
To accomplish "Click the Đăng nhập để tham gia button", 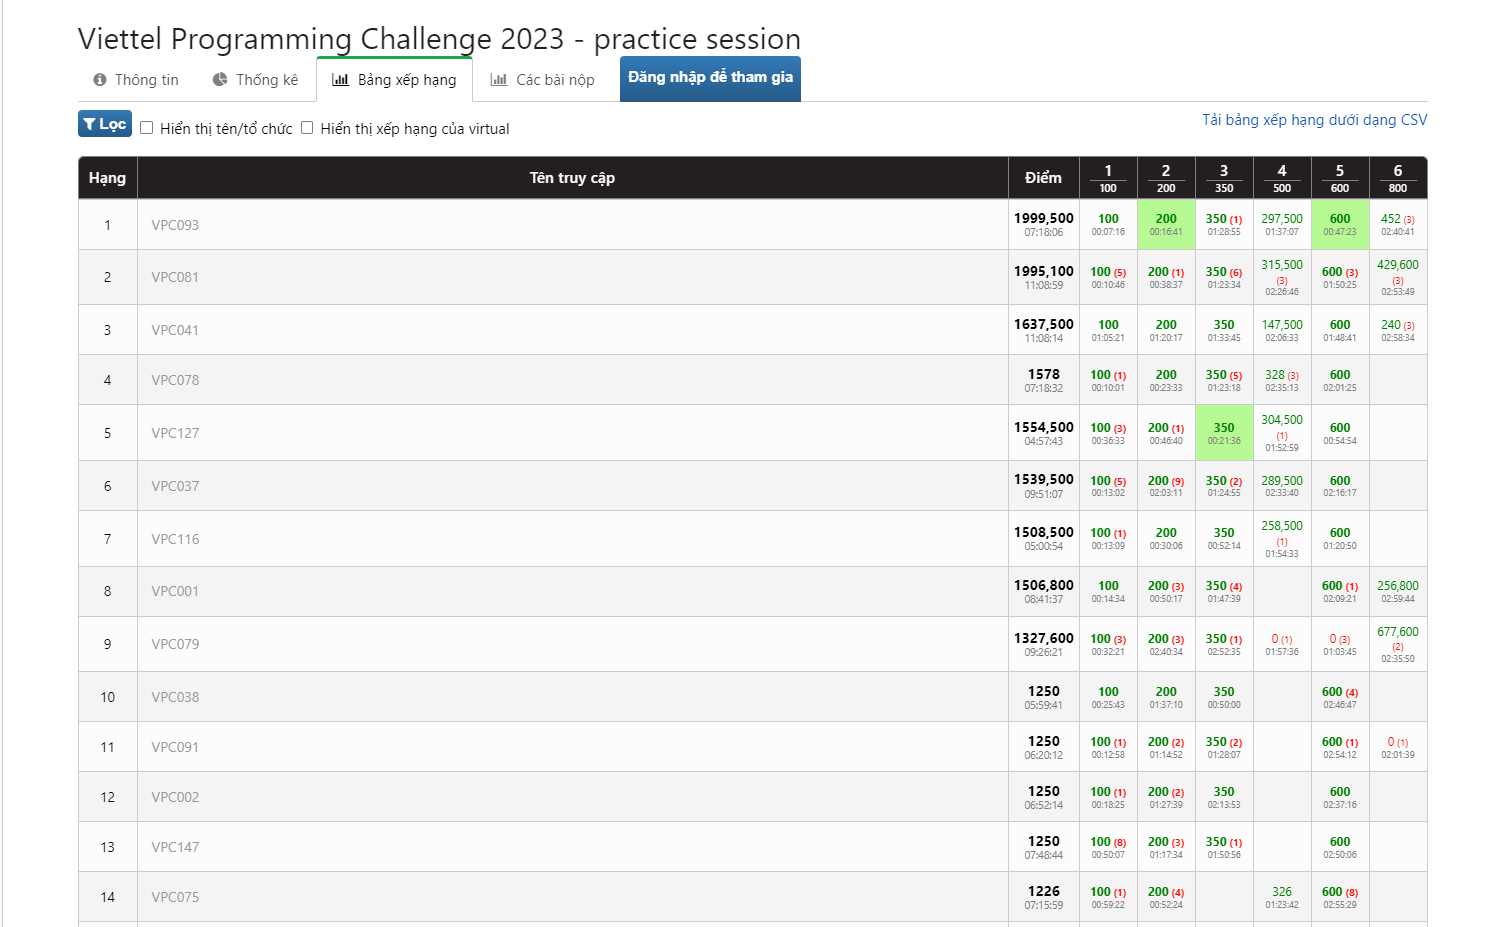I will (710, 78).
